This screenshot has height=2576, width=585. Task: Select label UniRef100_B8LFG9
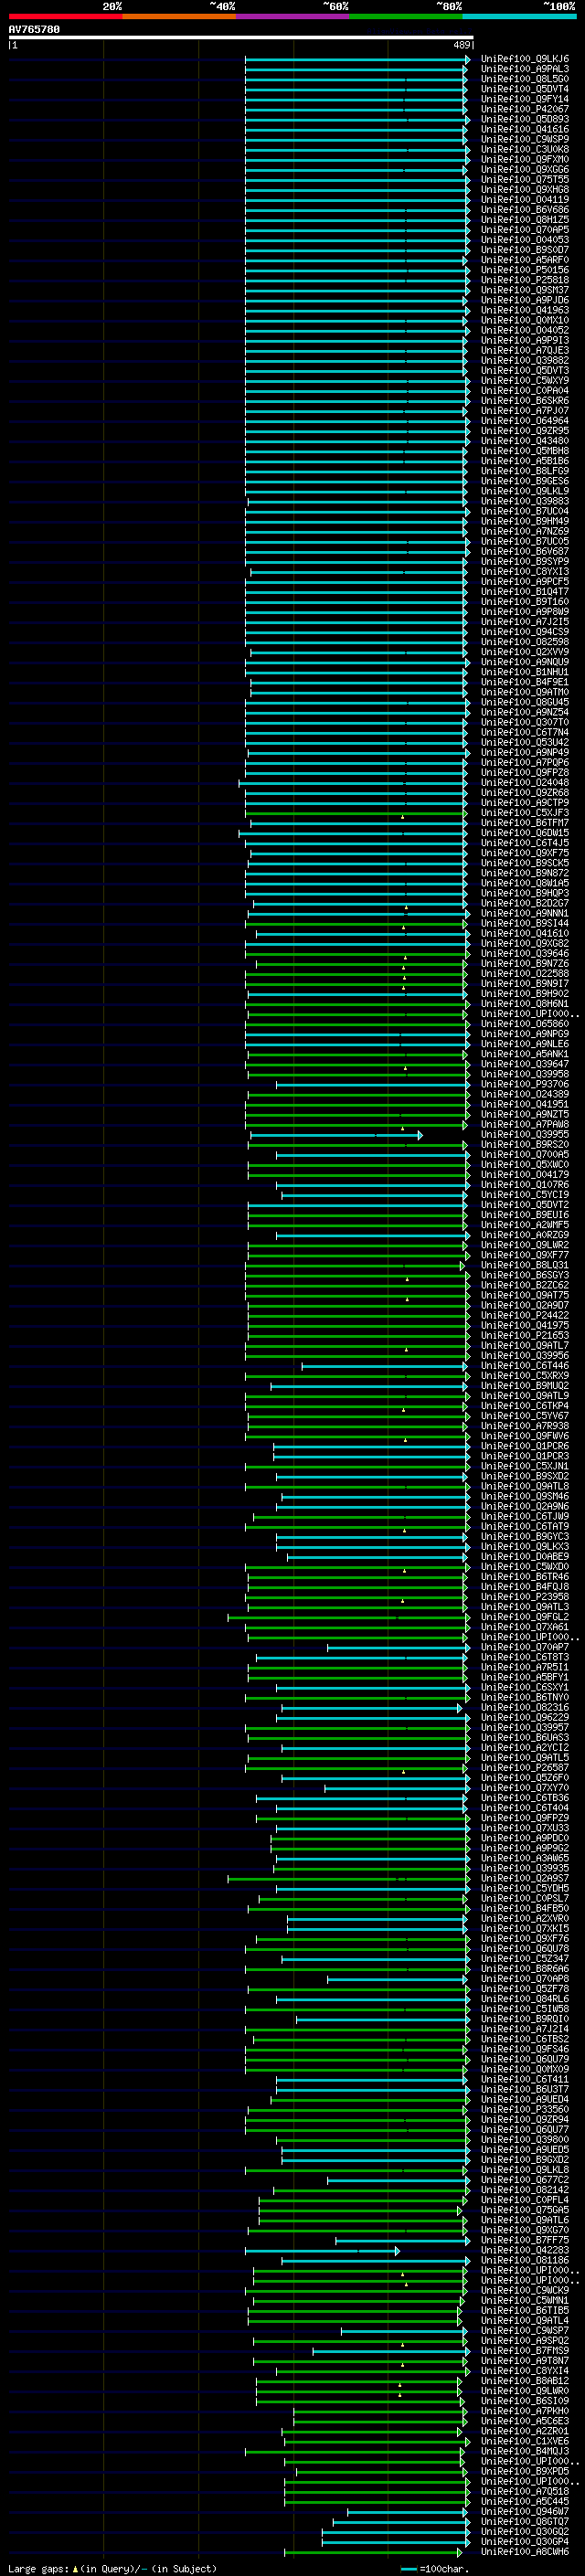click(x=525, y=471)
